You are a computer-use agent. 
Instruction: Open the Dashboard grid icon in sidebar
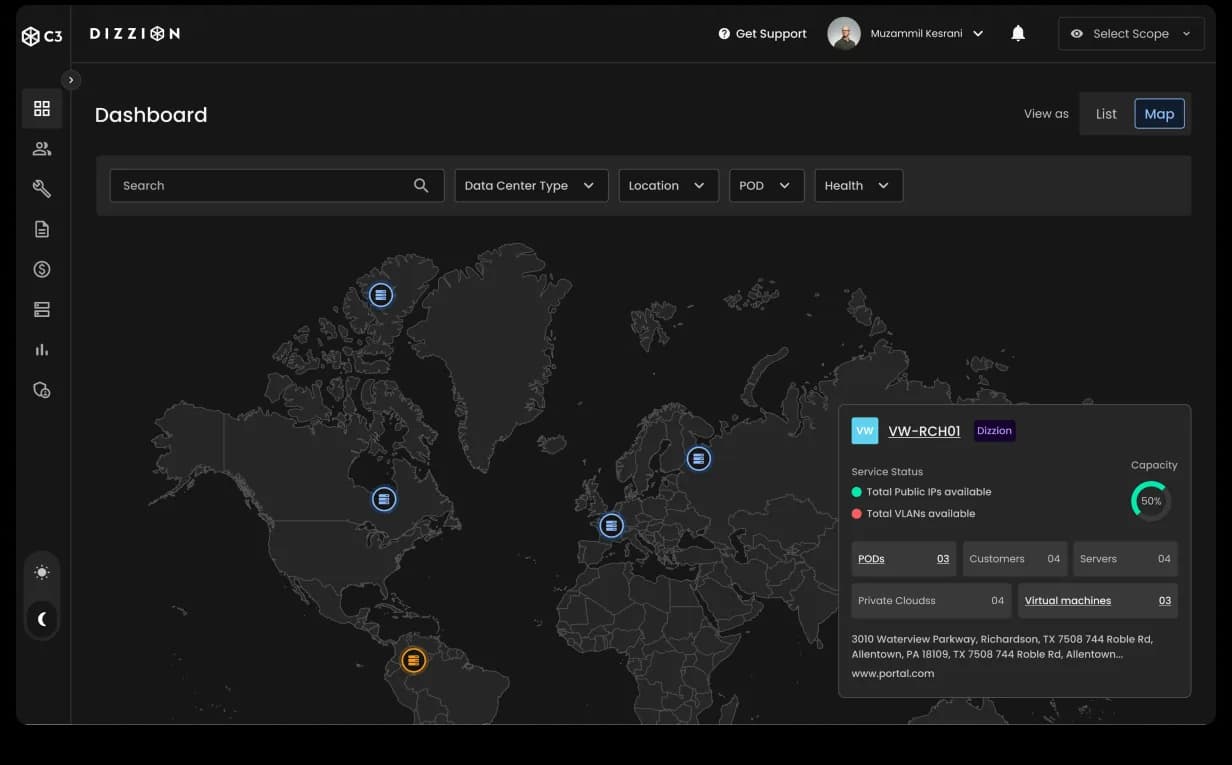coord(42,108)
